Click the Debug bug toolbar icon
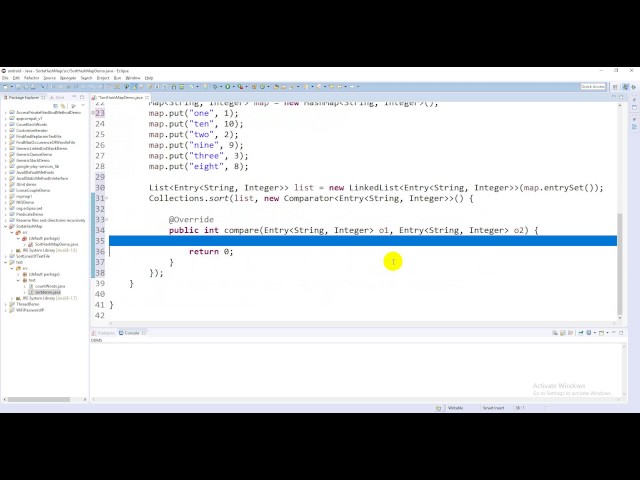Screen dimensions: 640x480 click(214, 87)
